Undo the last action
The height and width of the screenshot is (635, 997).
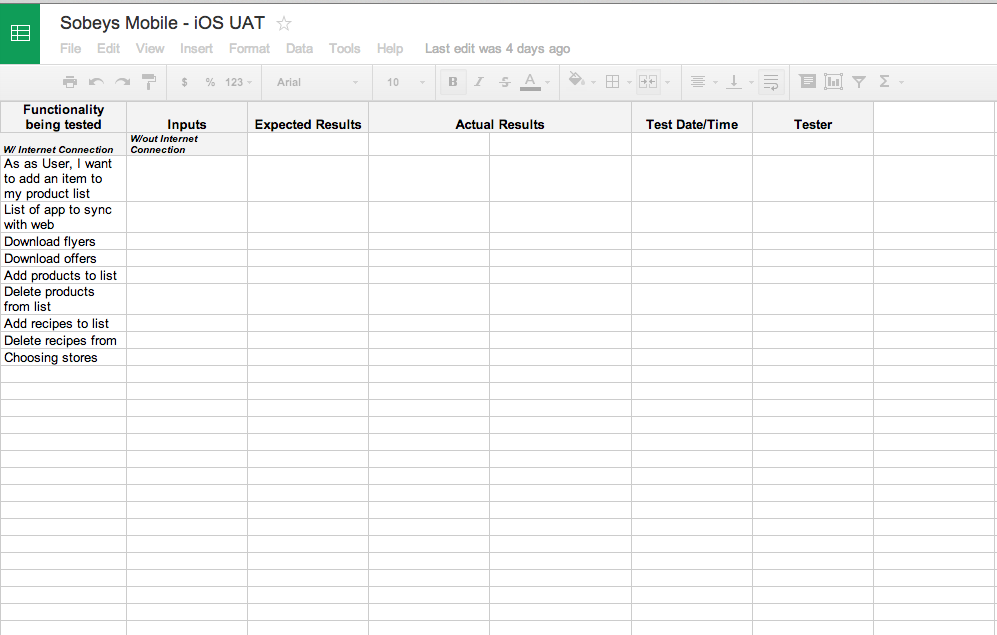(96, 82)
